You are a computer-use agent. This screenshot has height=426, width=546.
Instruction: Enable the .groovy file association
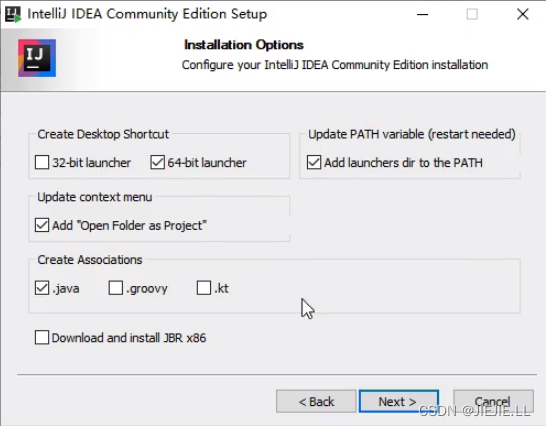(116, 288)
